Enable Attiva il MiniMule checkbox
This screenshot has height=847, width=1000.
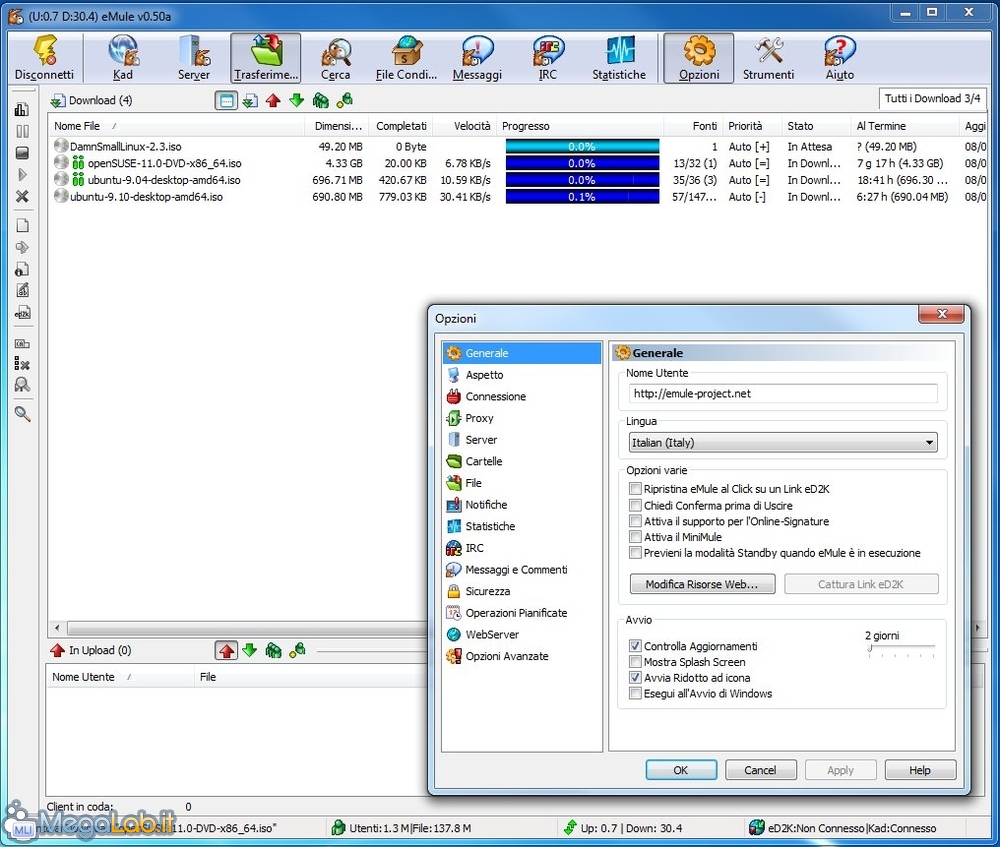(x=635, y=537)
